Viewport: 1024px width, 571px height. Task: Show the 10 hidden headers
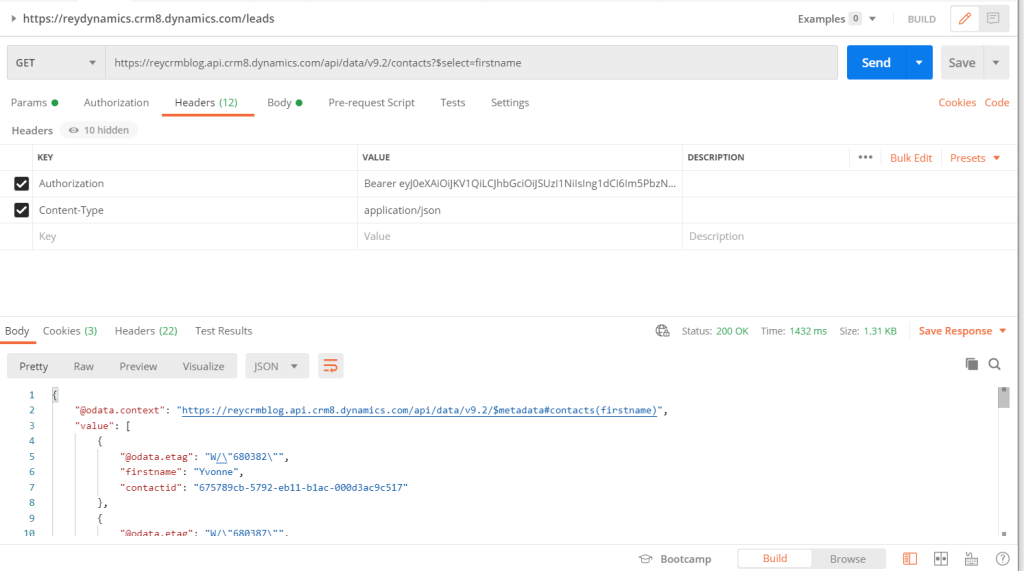[98, 130]
